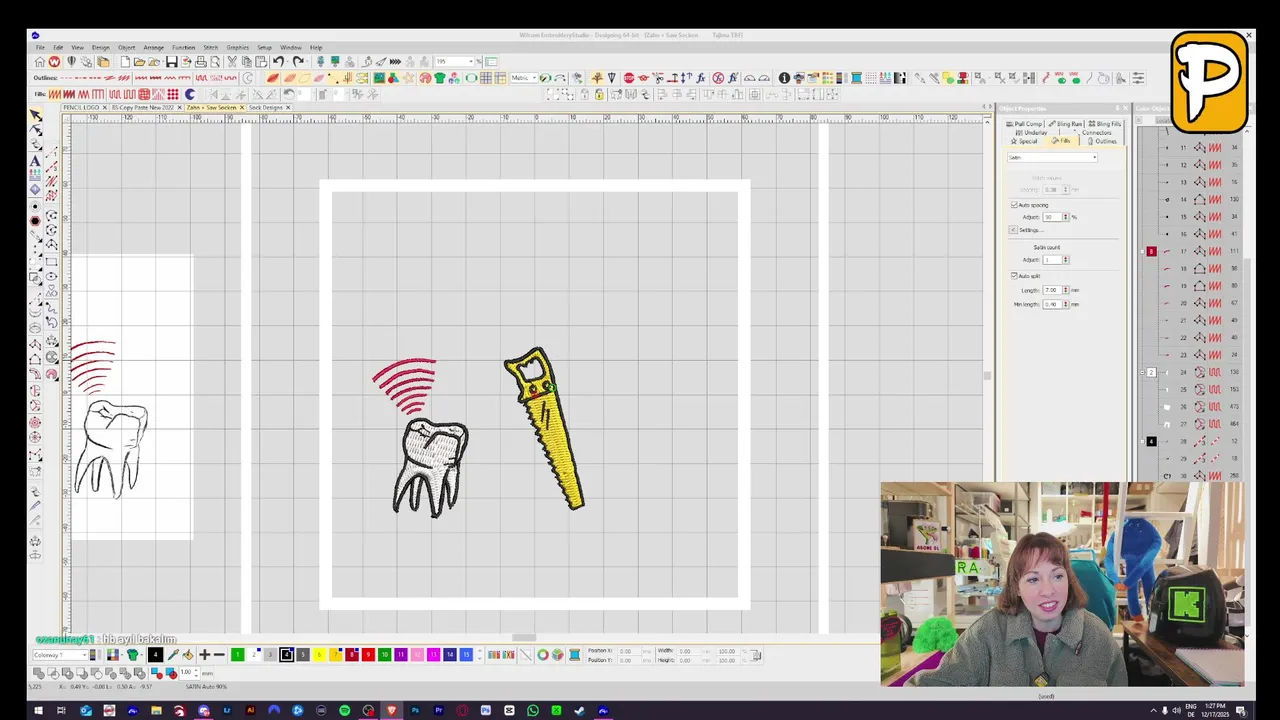Open the Windows Start menu
The image size is (1280, 720).
(39, 711)
